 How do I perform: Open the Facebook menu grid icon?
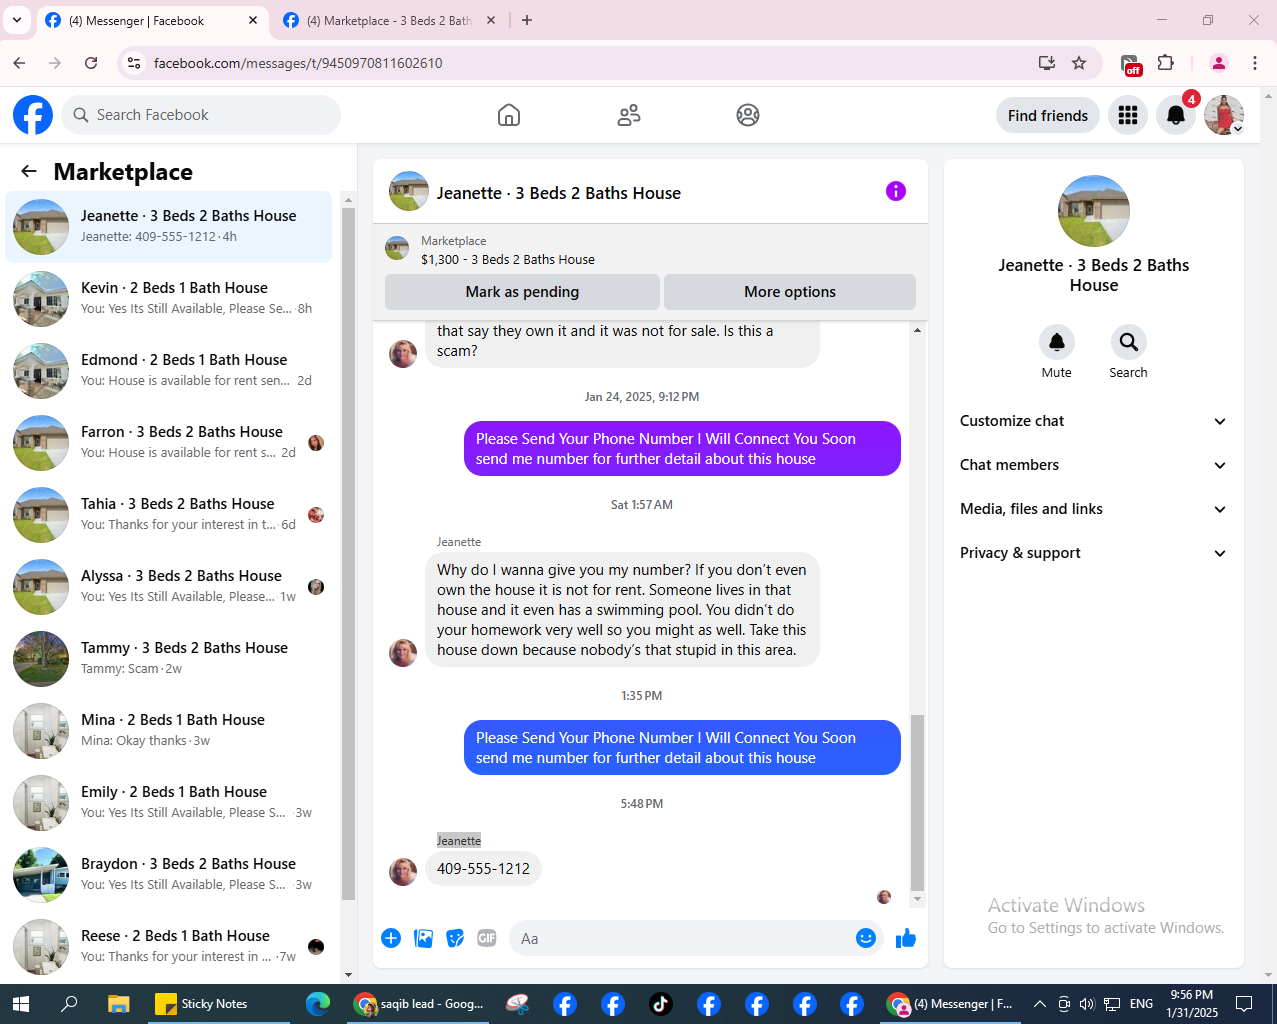click(1128, 115)
